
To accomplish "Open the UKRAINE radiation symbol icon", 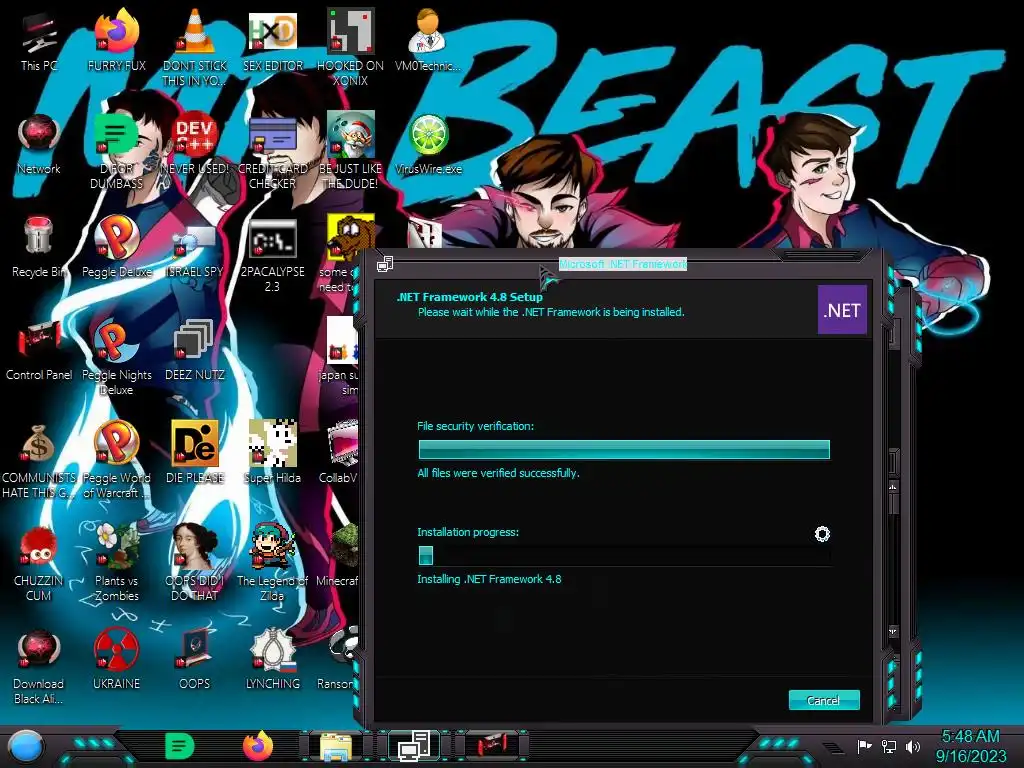I will pos(116,649).
